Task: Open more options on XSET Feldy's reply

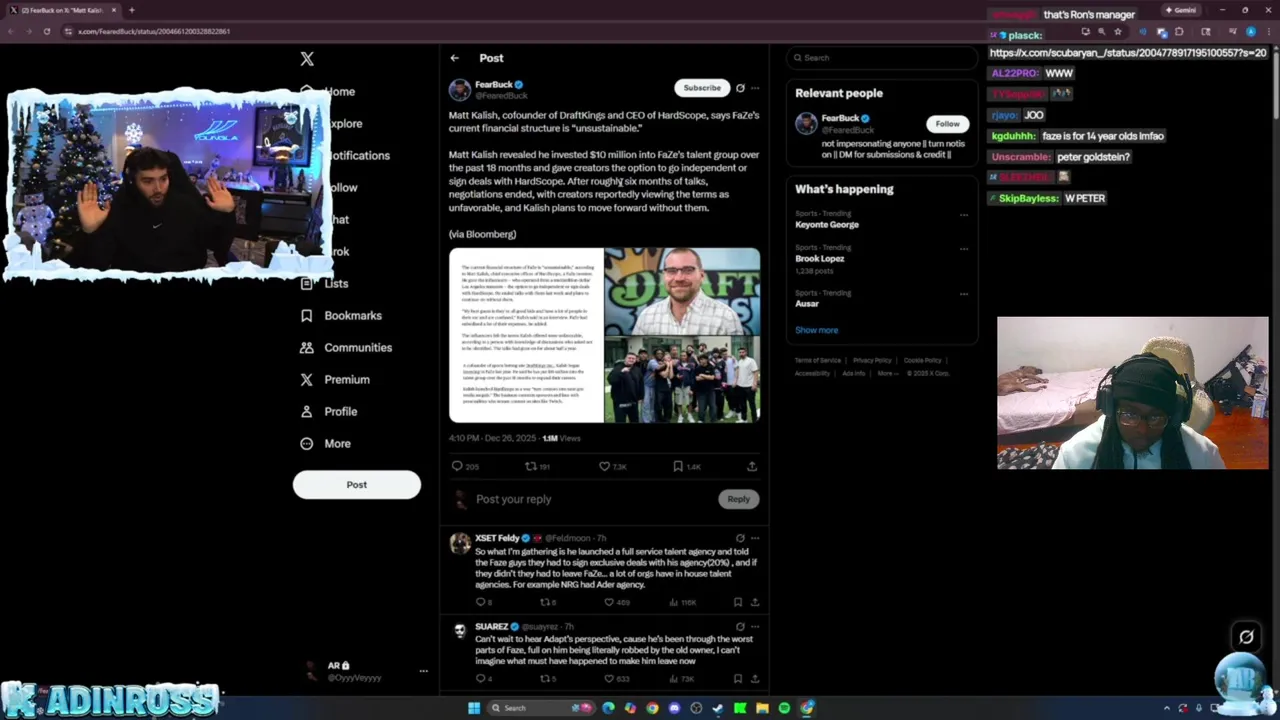Action: (755, 538)
